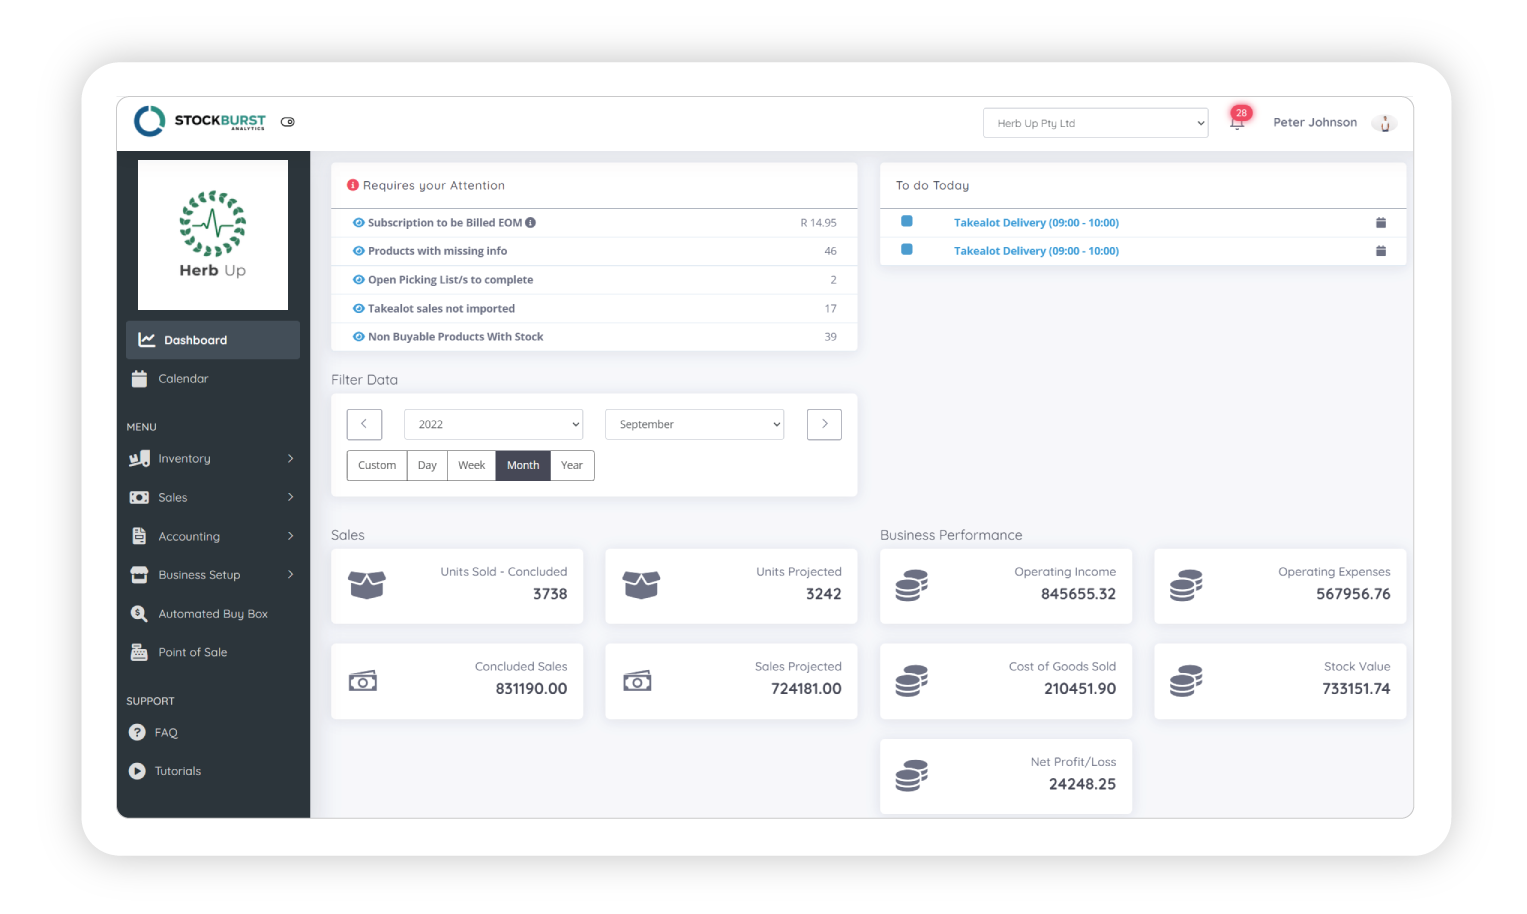Click the Concluded Sales cash icon
The height and width of the screenshot is (914, 1527).
[363, 681]
